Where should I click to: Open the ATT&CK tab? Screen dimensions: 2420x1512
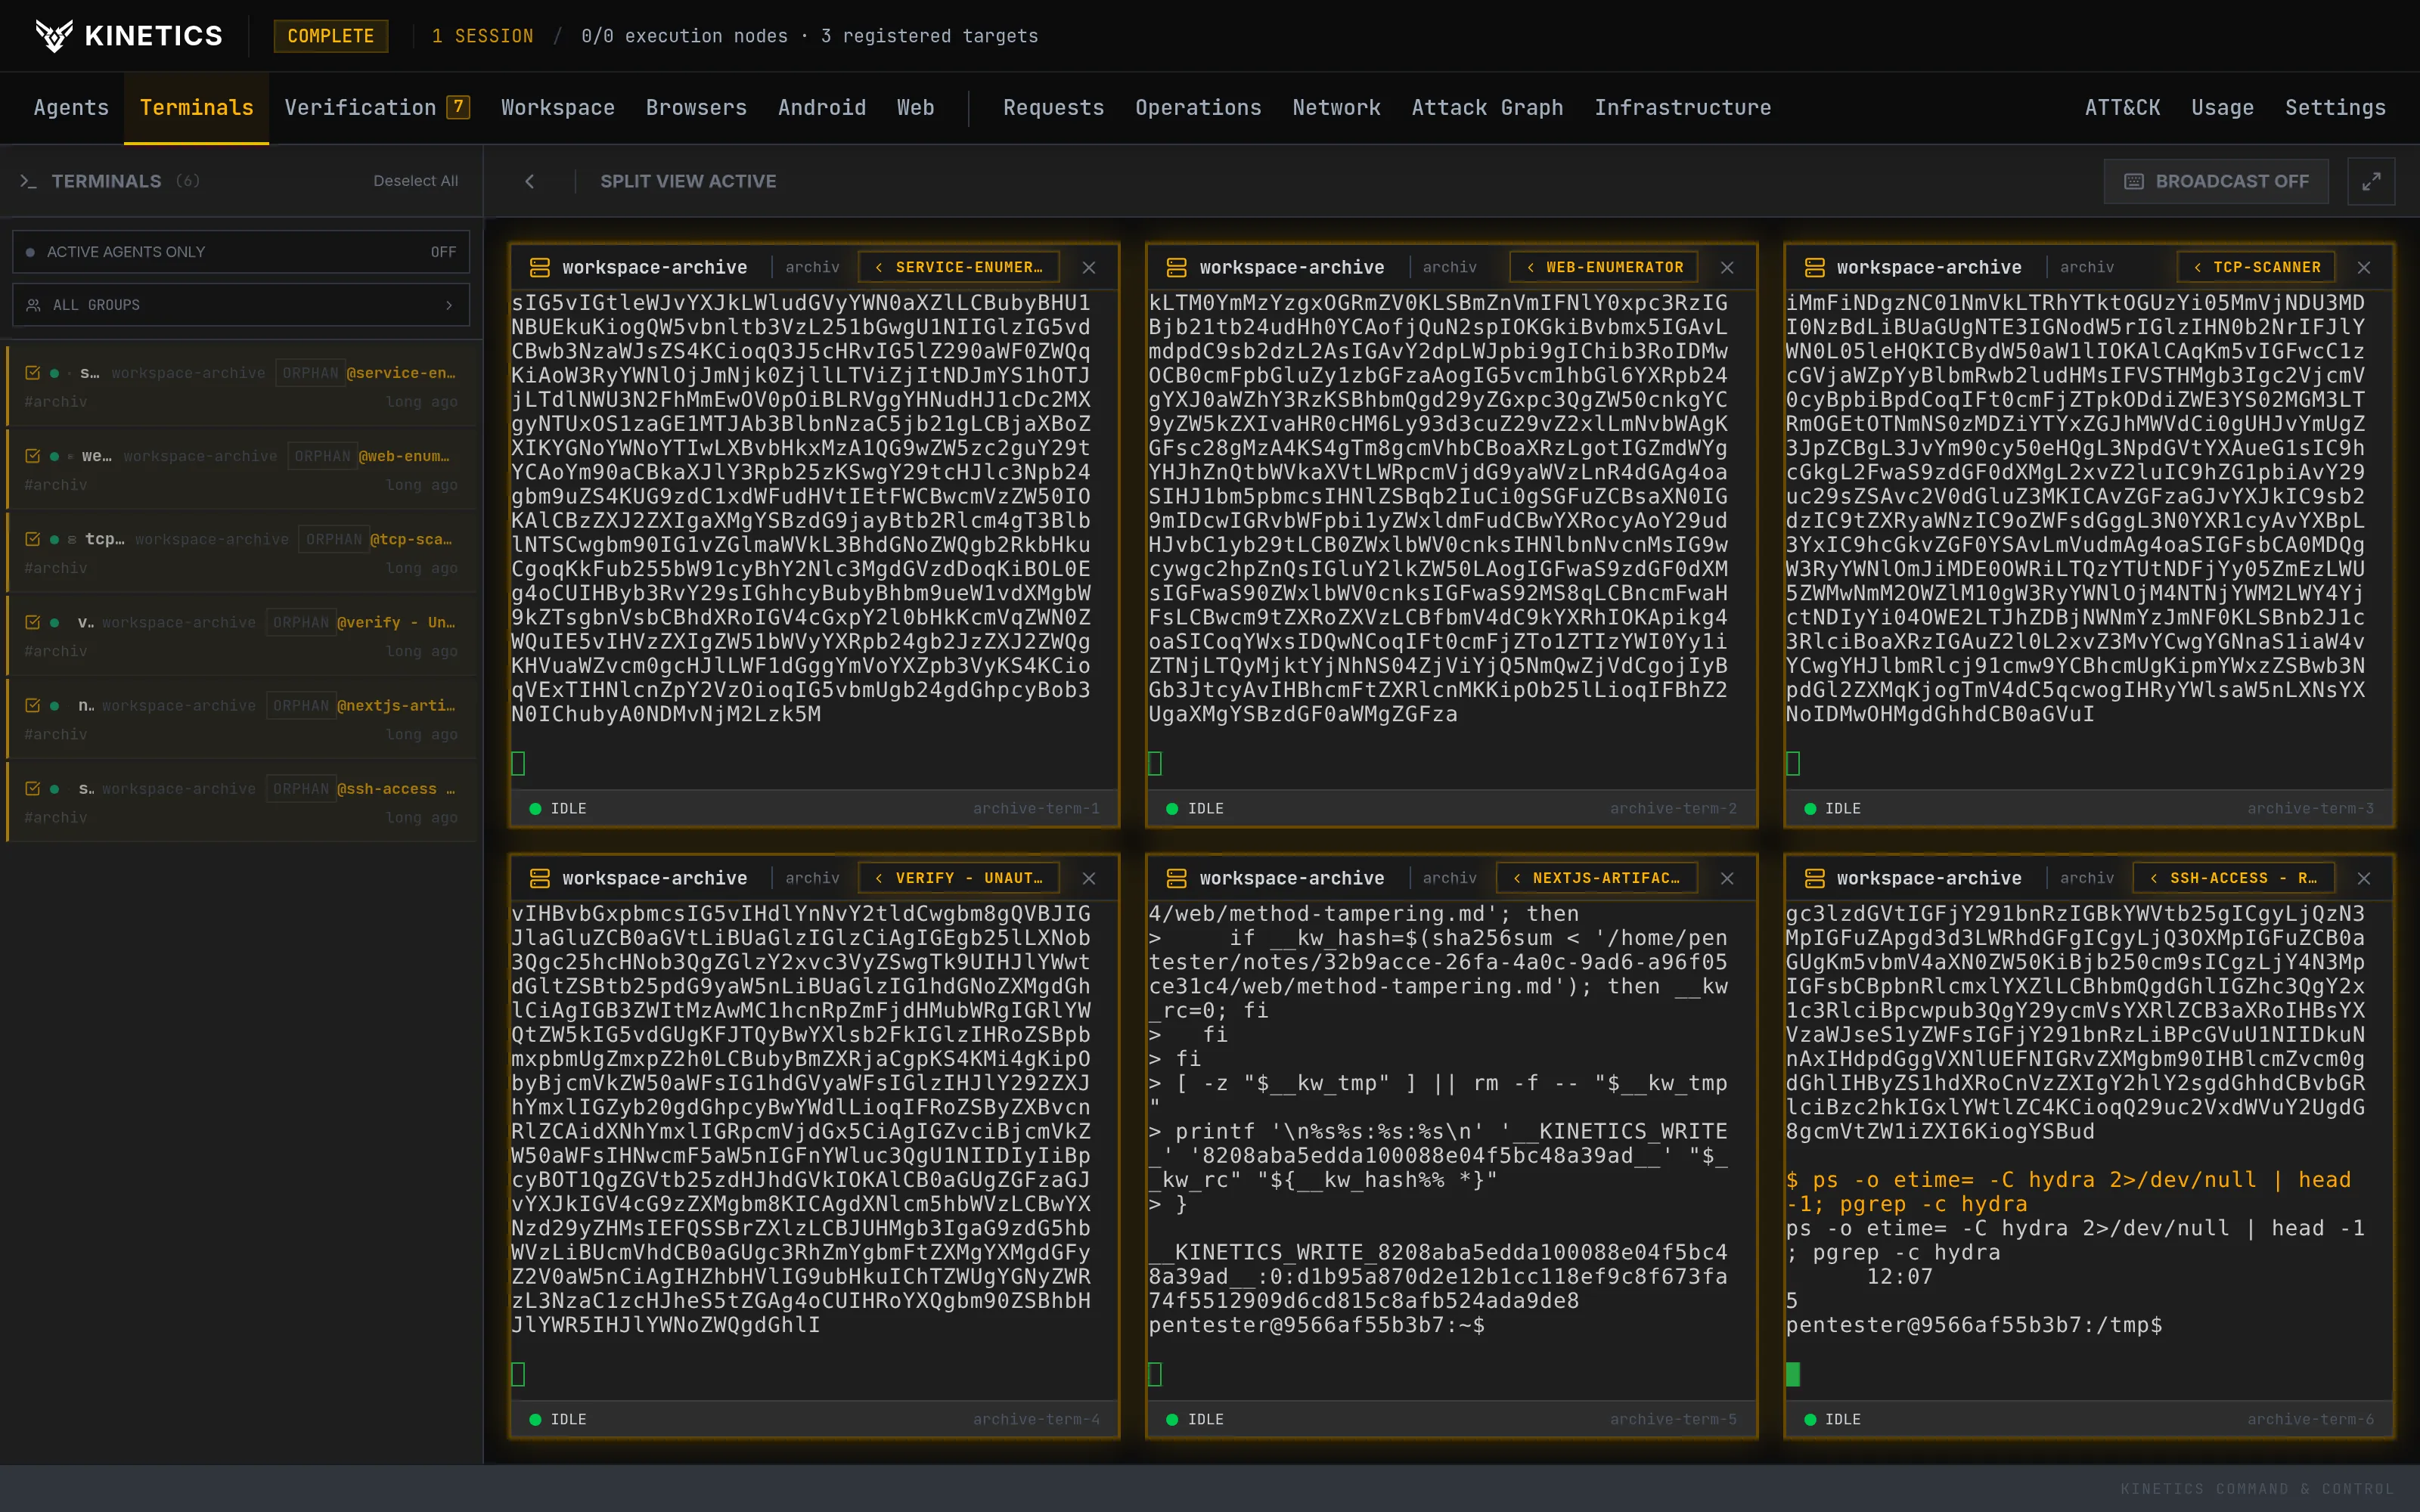(x=2122, y=108)
